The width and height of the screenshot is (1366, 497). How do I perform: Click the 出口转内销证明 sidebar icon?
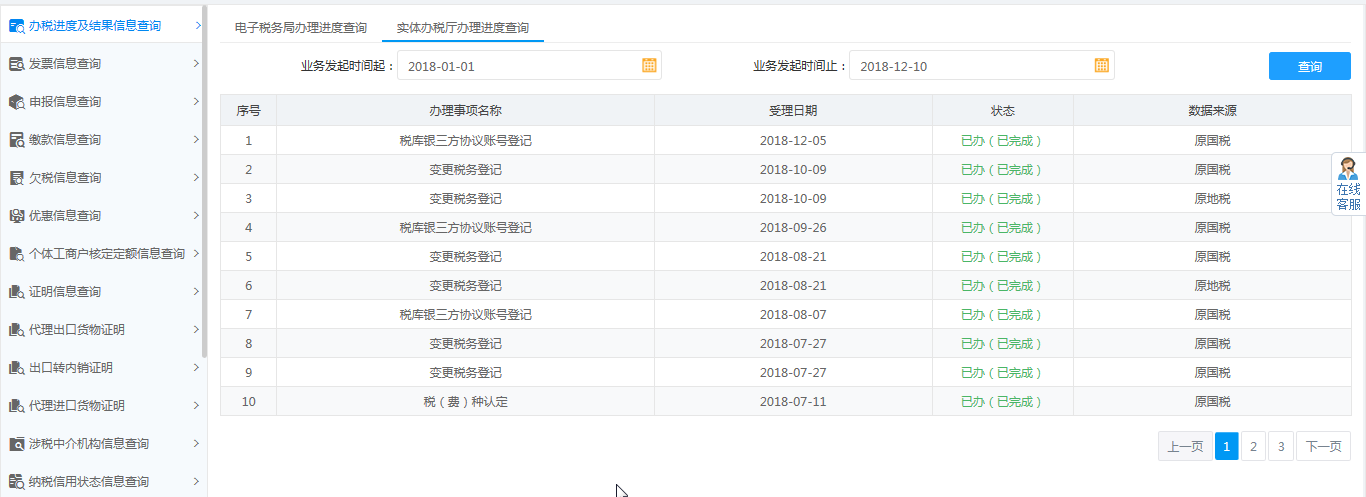16,368
